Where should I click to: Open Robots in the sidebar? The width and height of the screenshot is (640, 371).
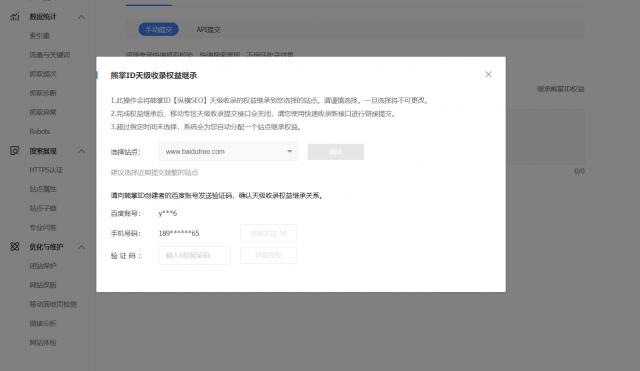pyautogui.click(x=40, y=131)
